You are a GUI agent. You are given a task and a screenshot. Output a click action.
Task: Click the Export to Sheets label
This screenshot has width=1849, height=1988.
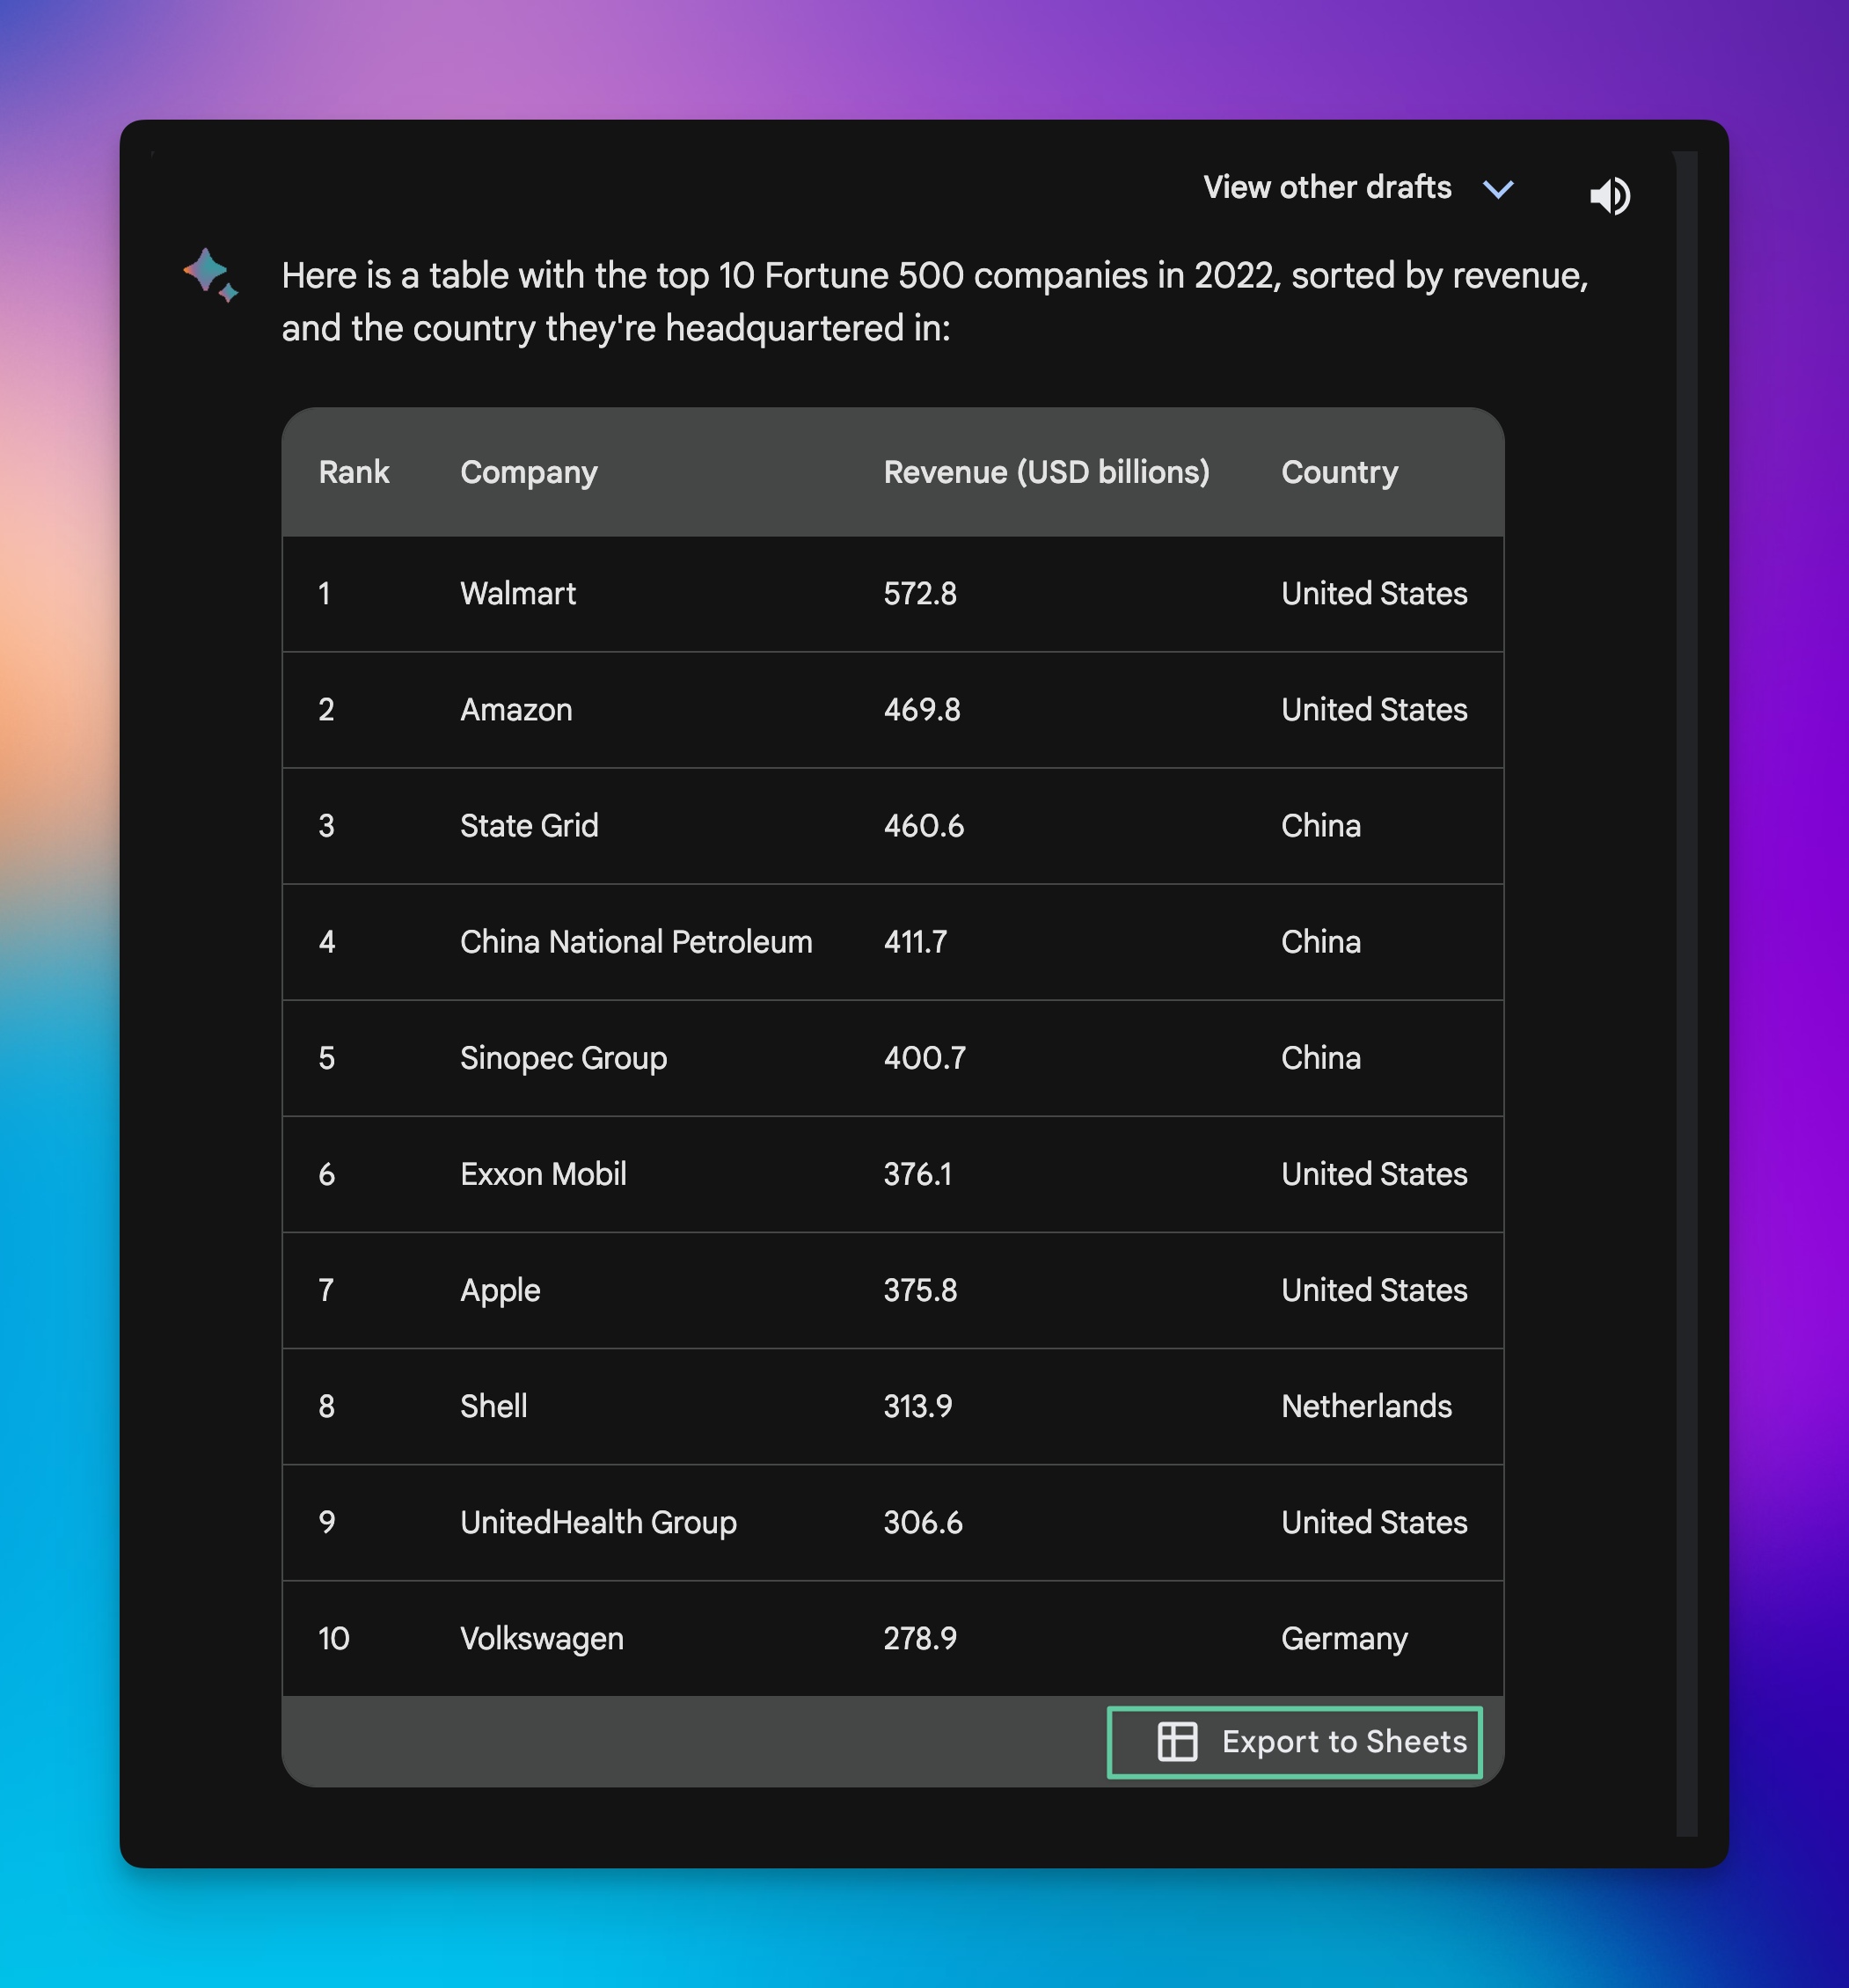(x=1344, y=1741)
